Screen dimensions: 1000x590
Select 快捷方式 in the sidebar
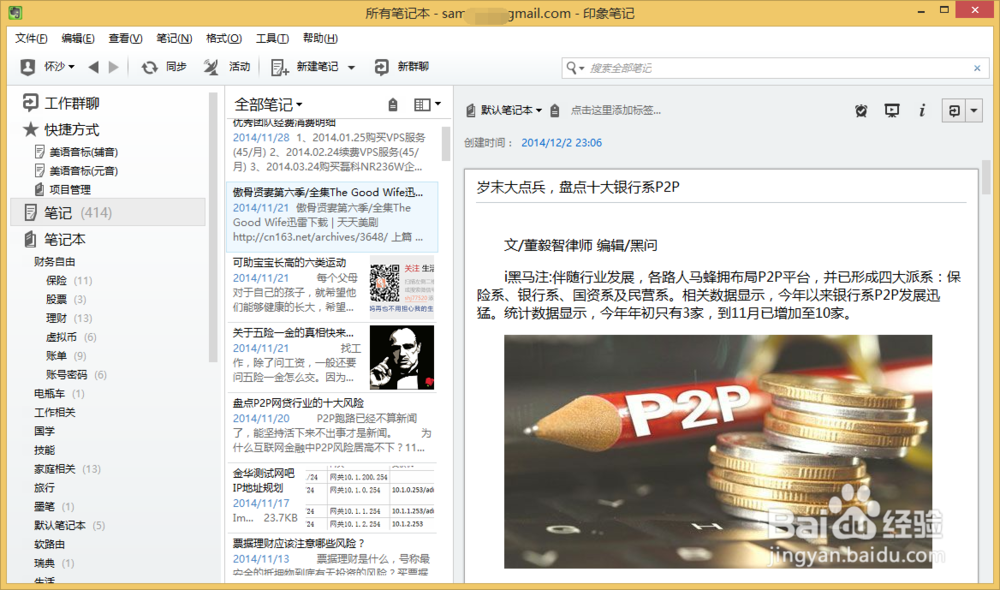click(x=61, y=129)
